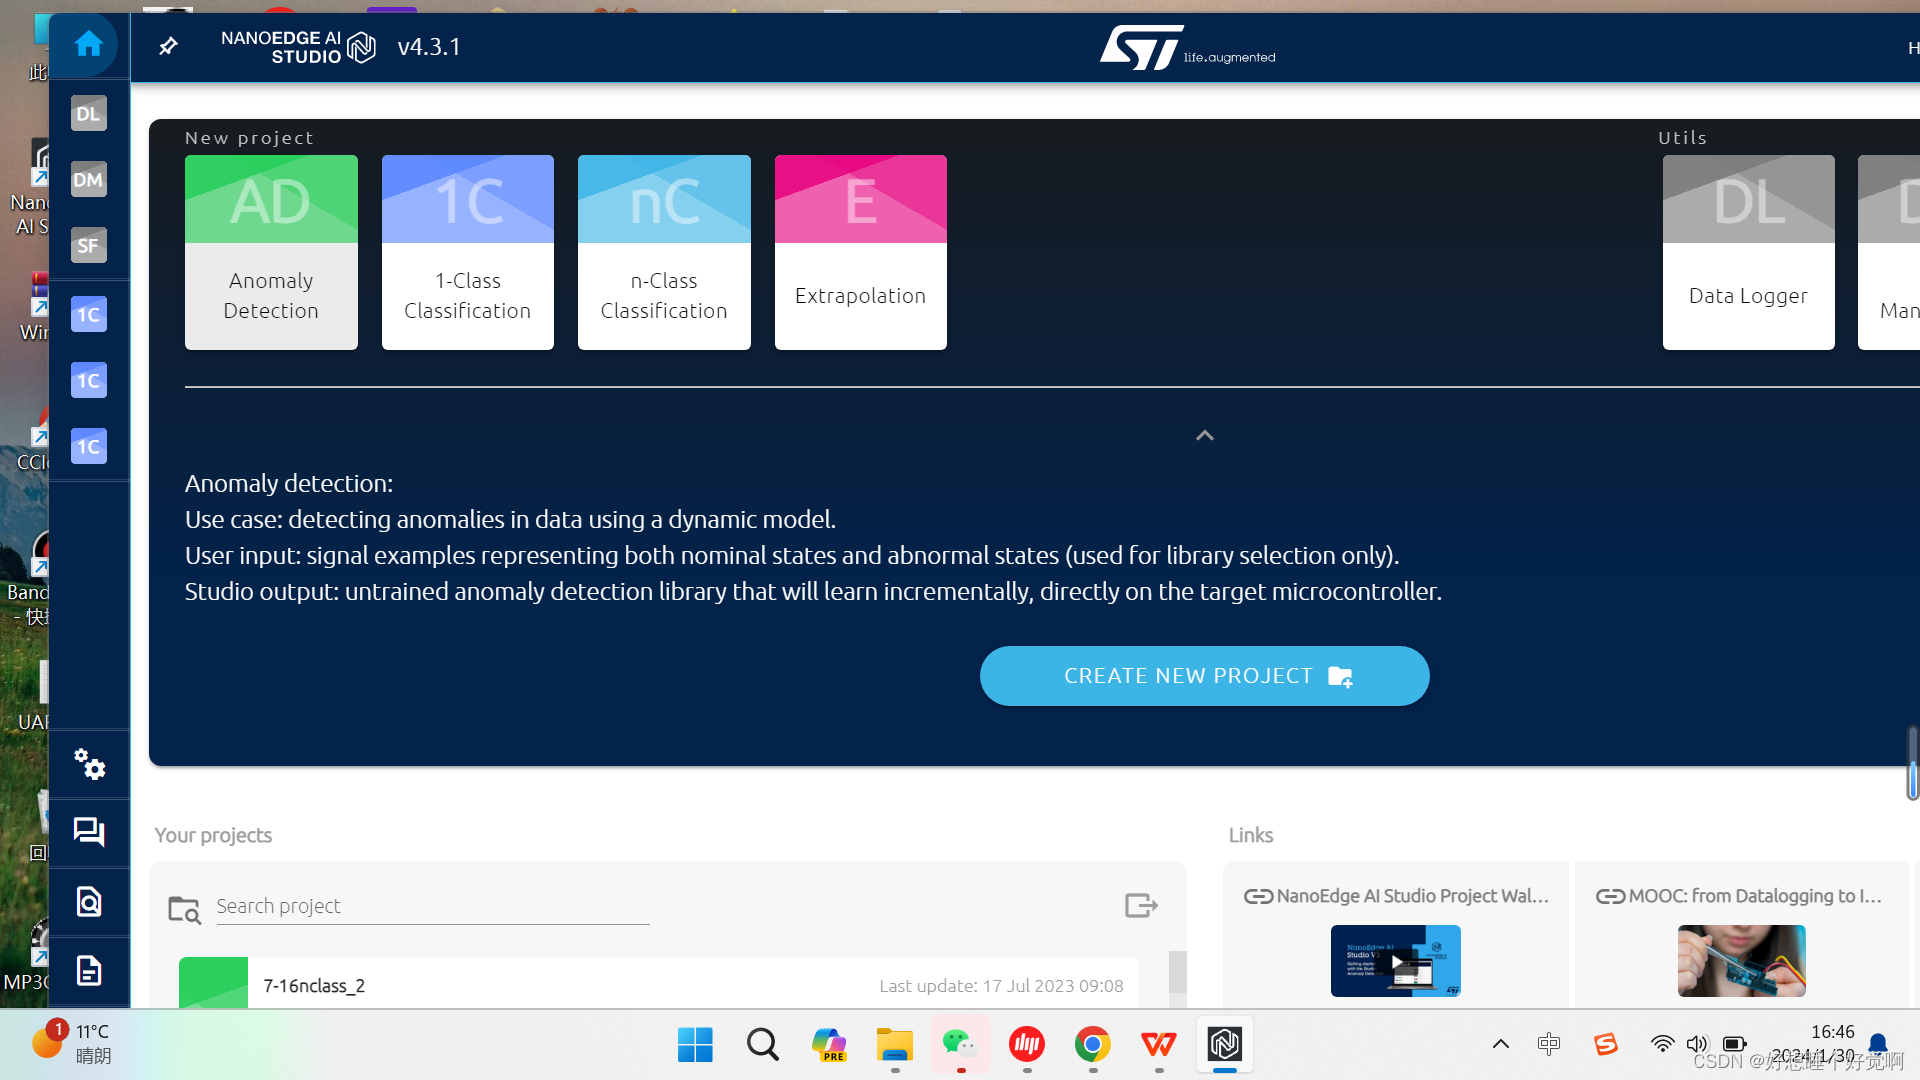The image size is (1920, 1080).
Task: Click the ST life.augmented logo
Action: tap(1187, 47)
